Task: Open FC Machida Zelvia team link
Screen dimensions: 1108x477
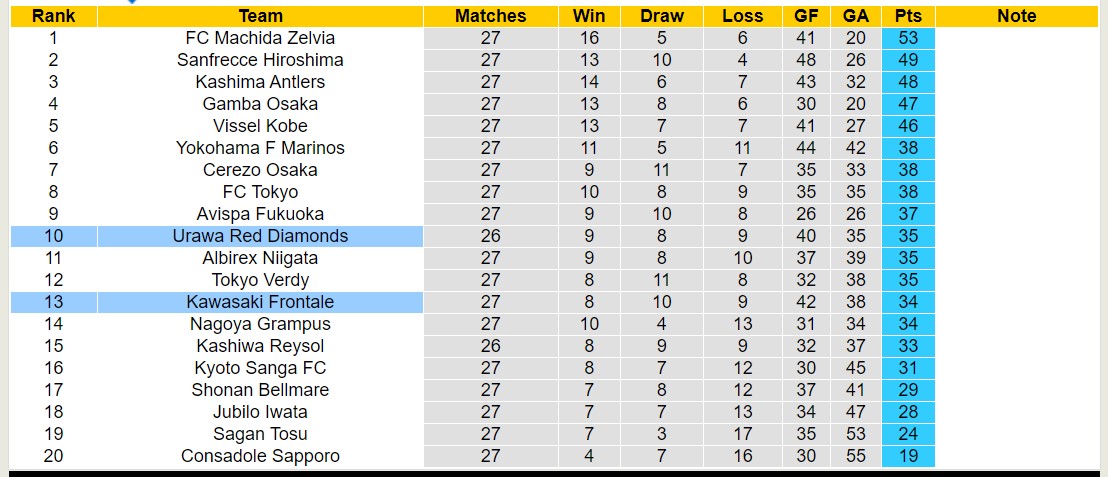Action: coord(260,38)
